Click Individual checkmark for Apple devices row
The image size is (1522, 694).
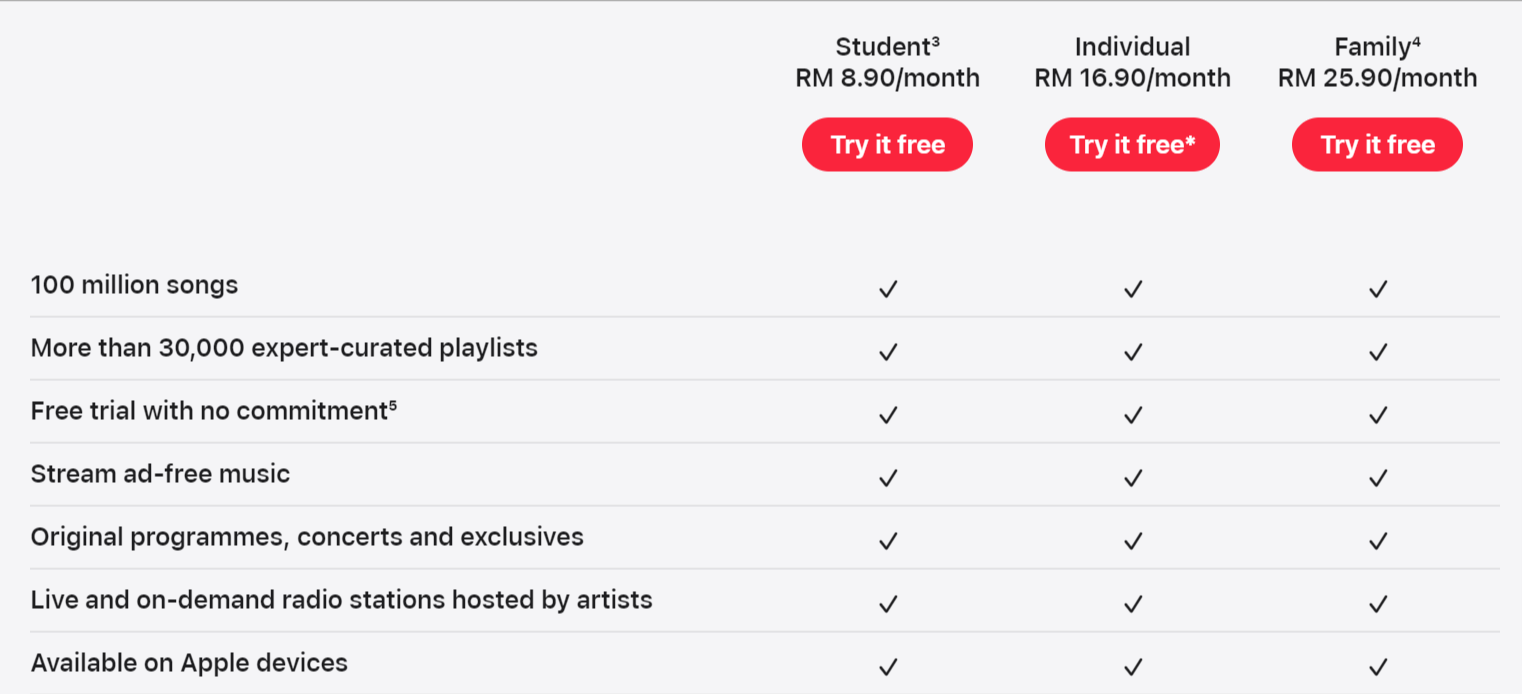coord(1132,666)
